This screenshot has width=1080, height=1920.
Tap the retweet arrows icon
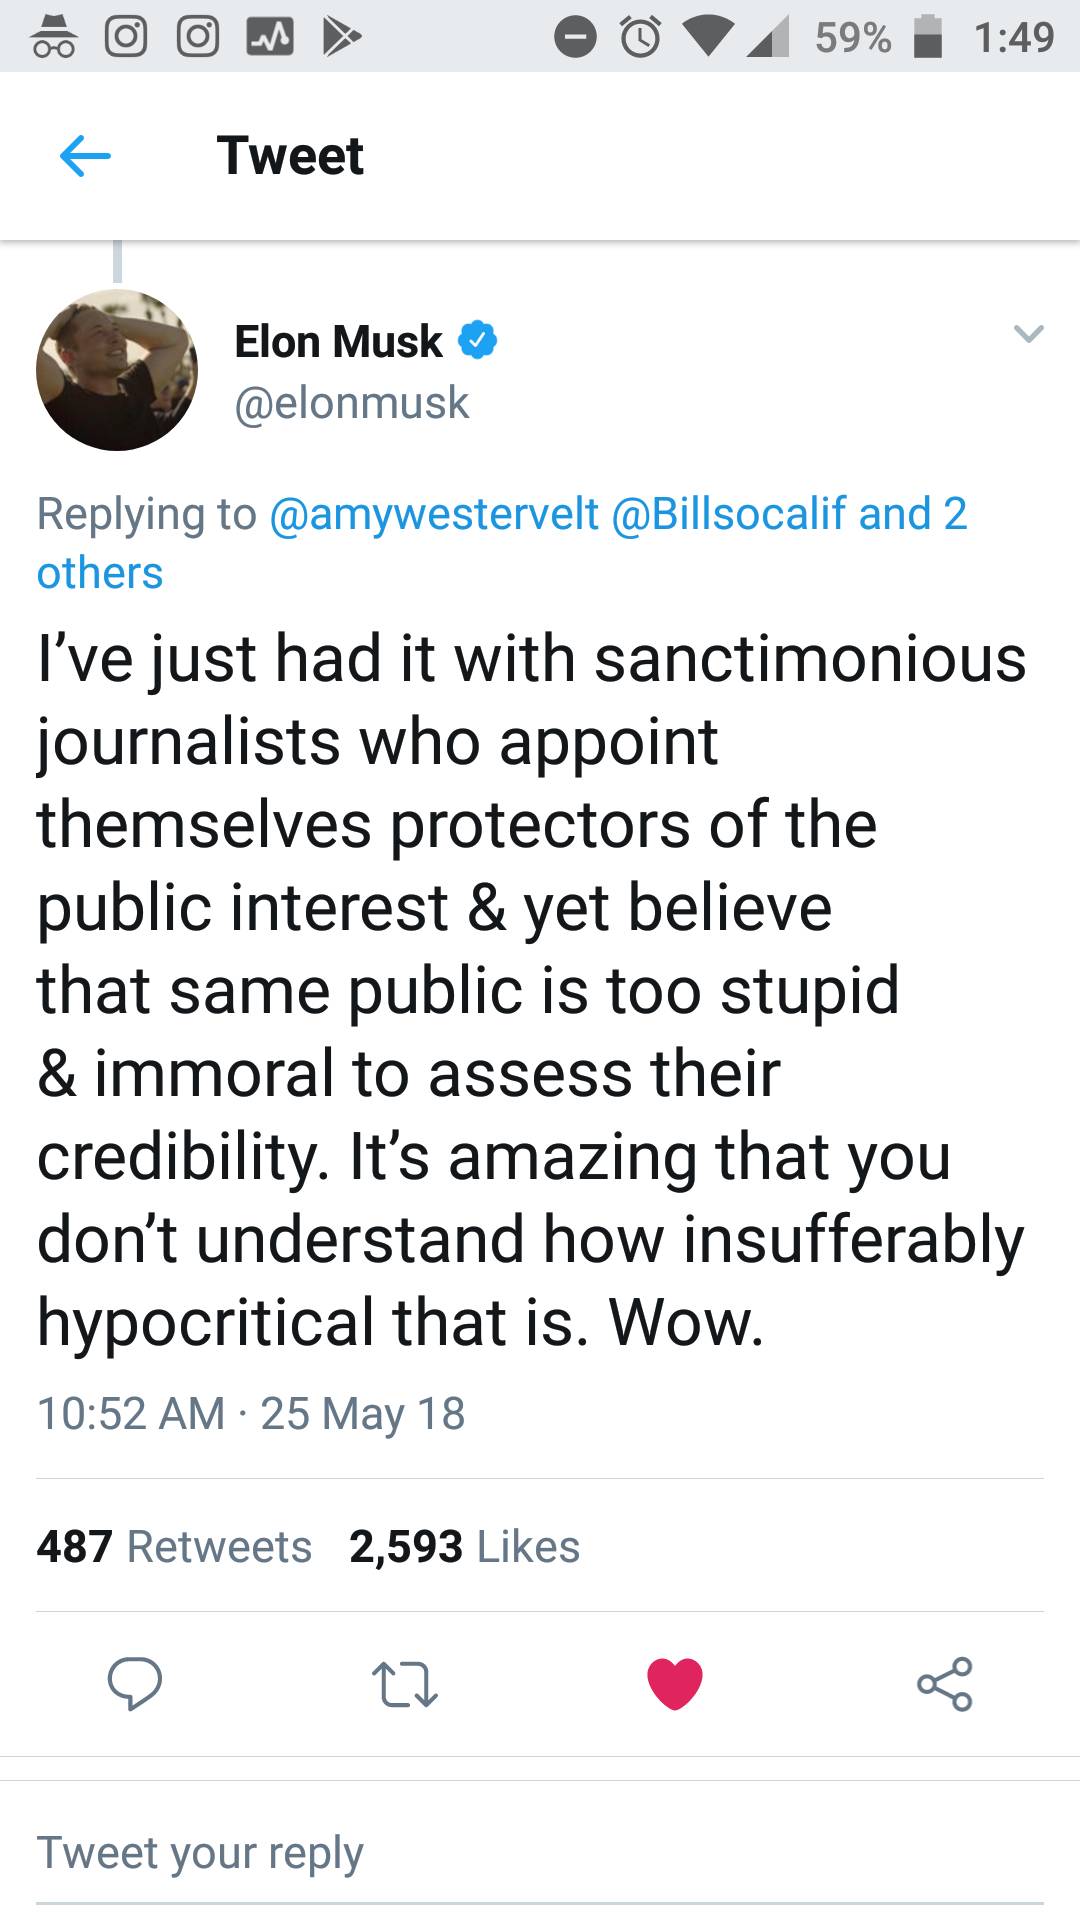pyautogui.click(x=404, y=1684)
